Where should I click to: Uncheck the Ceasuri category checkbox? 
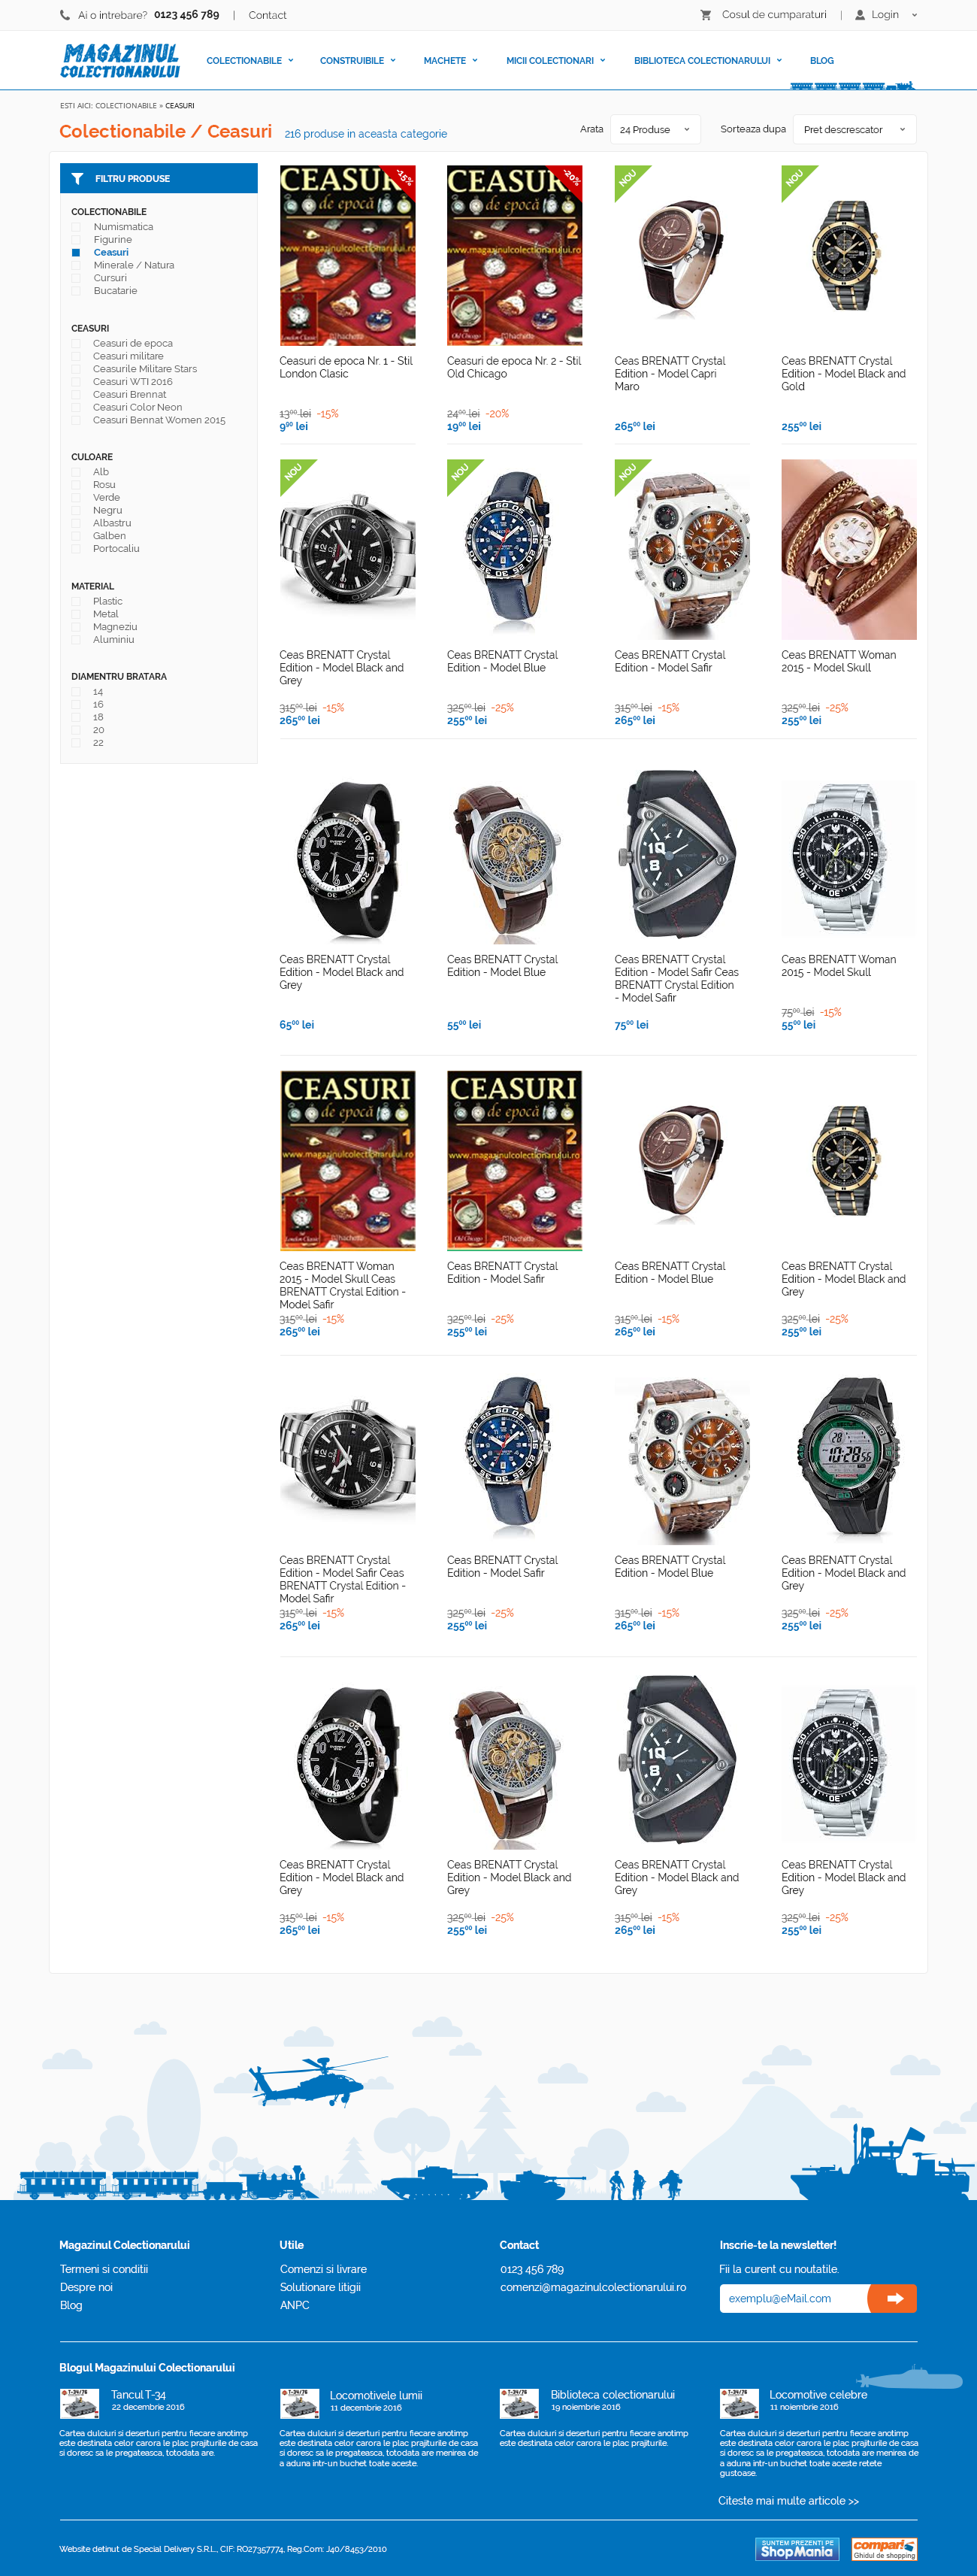pos(76,253)
